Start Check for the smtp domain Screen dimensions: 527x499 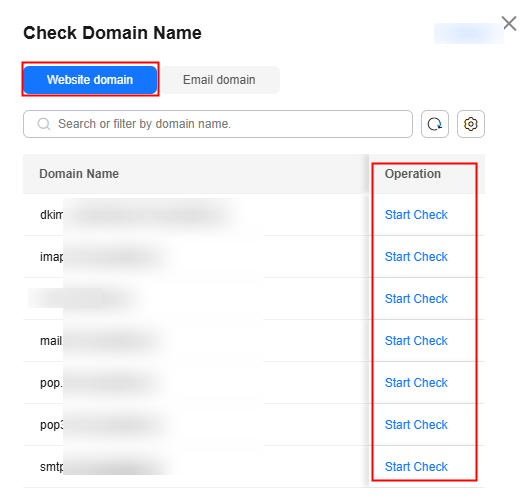tap(416, 467)
